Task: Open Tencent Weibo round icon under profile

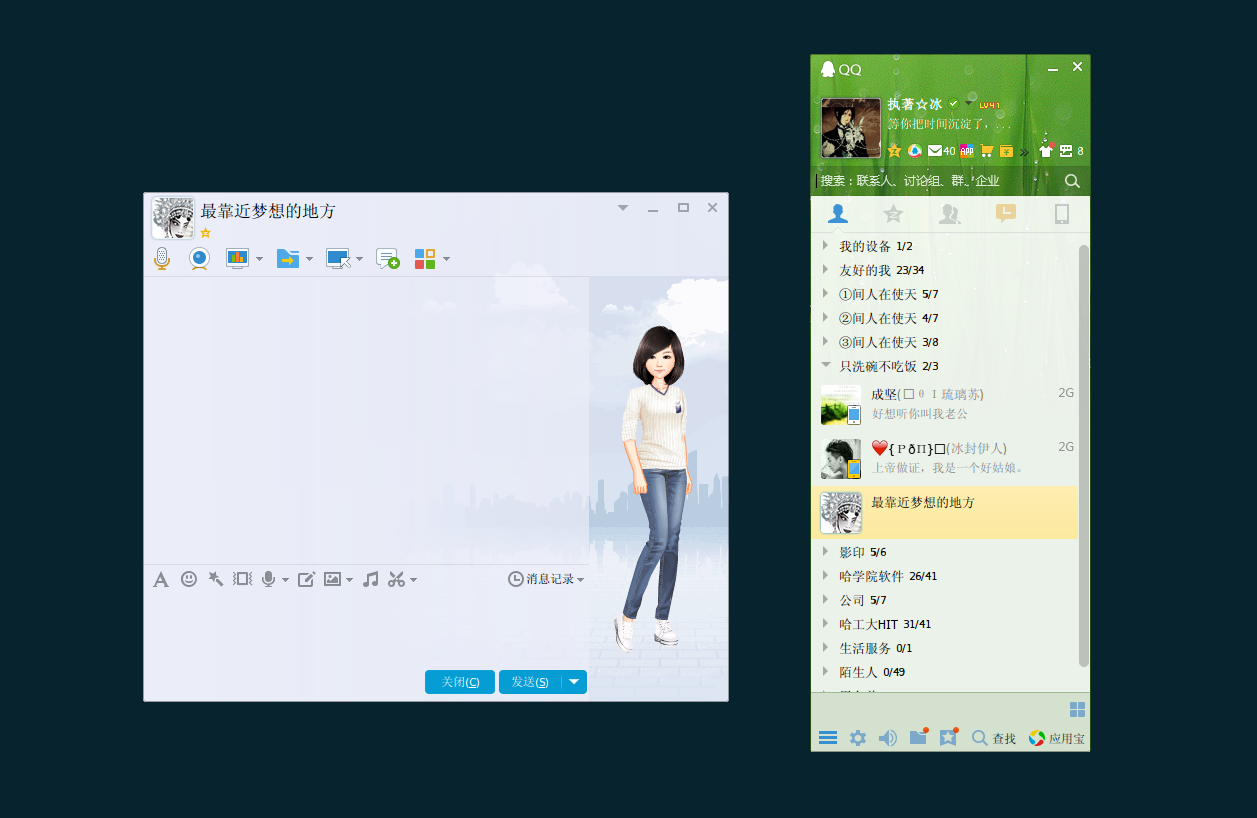Action: 914,151
